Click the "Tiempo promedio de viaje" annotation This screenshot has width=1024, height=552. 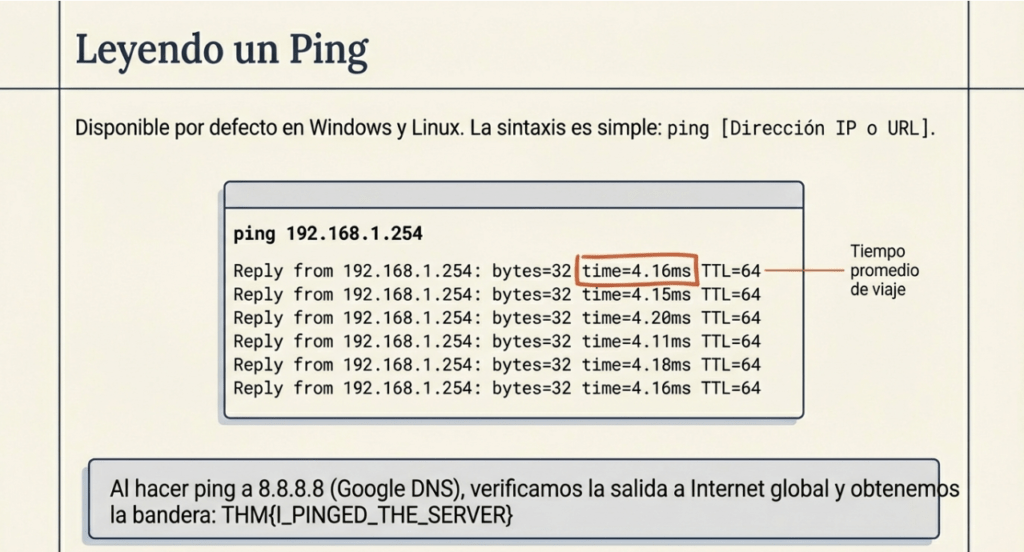click(x=884, y=270)
